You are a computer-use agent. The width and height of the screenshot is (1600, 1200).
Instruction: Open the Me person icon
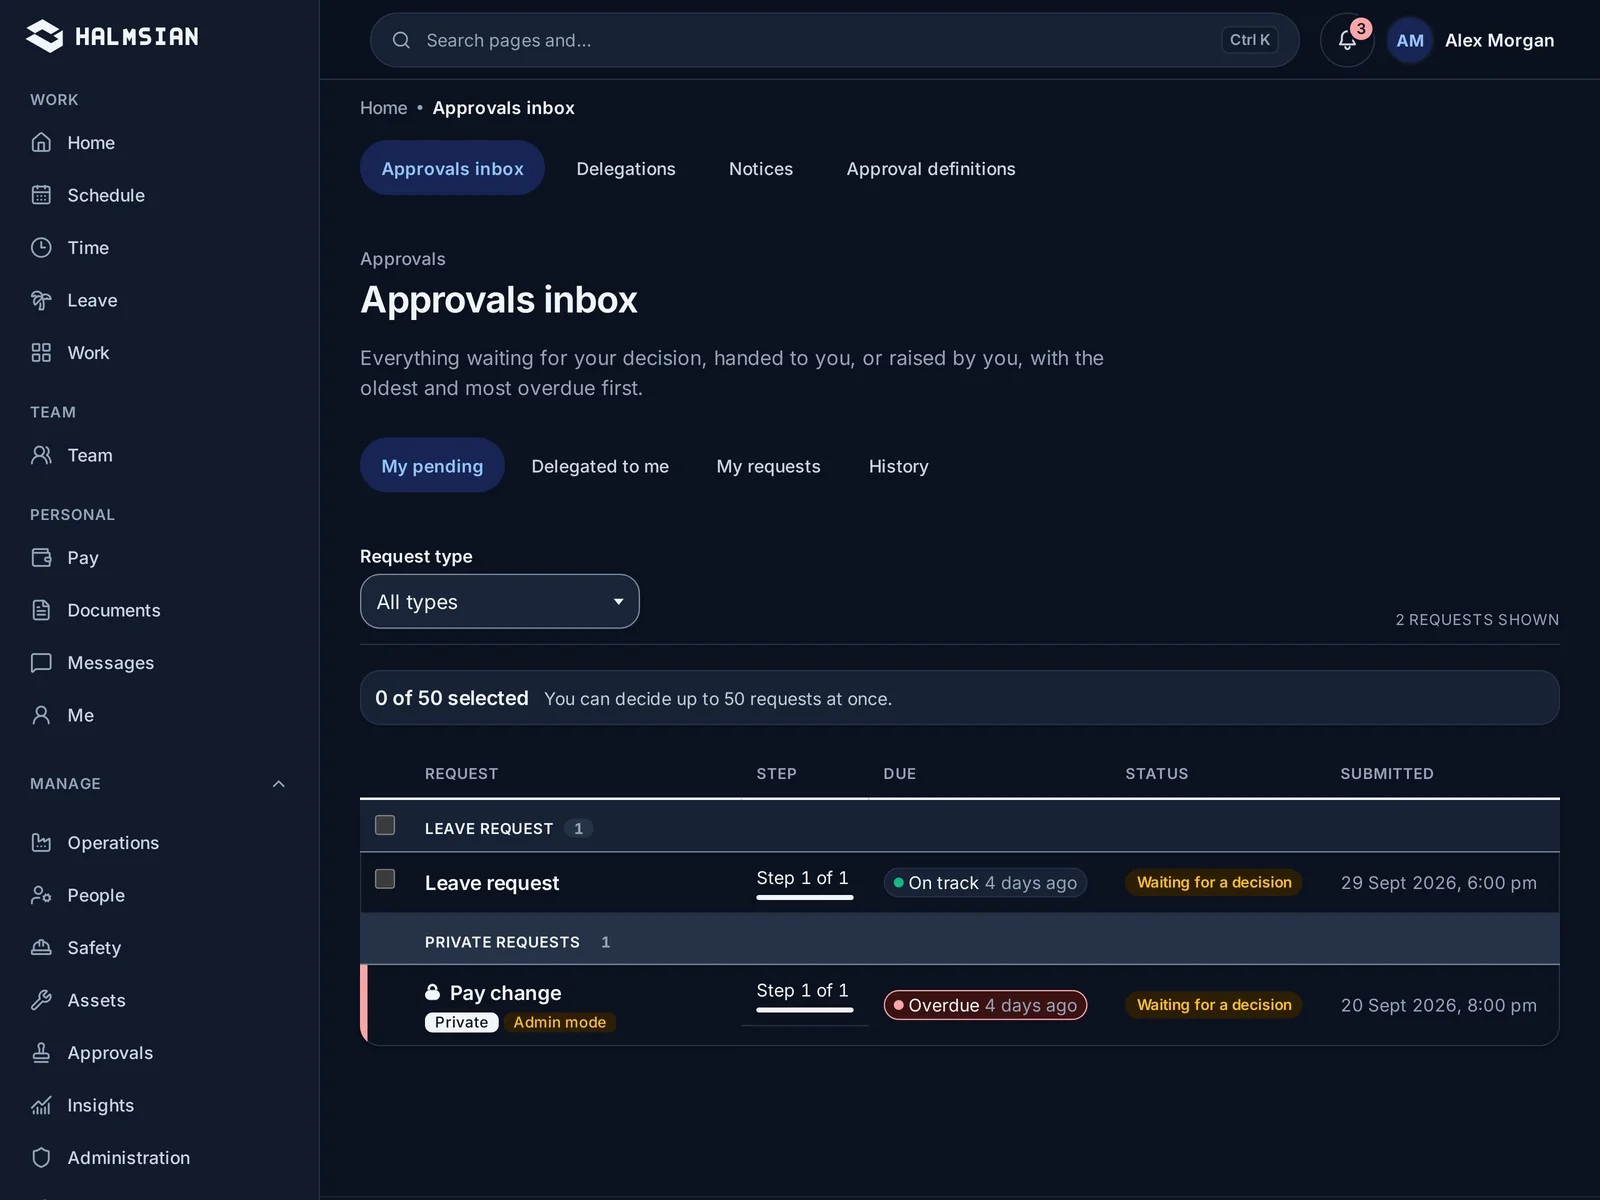(x=41, y=715)
